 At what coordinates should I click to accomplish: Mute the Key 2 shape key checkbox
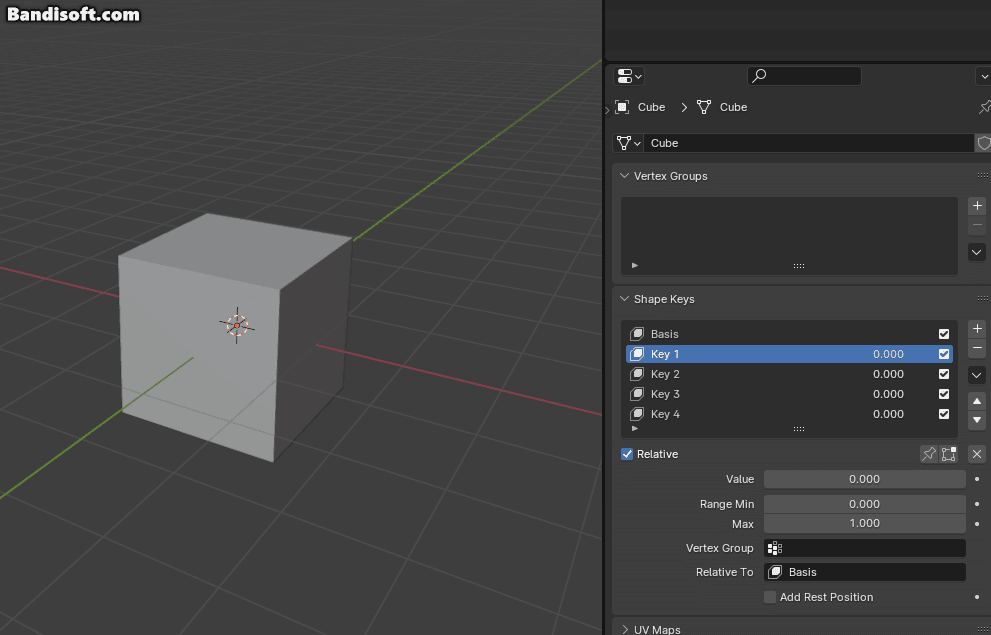pyautogui.click(x=944, y=374)
